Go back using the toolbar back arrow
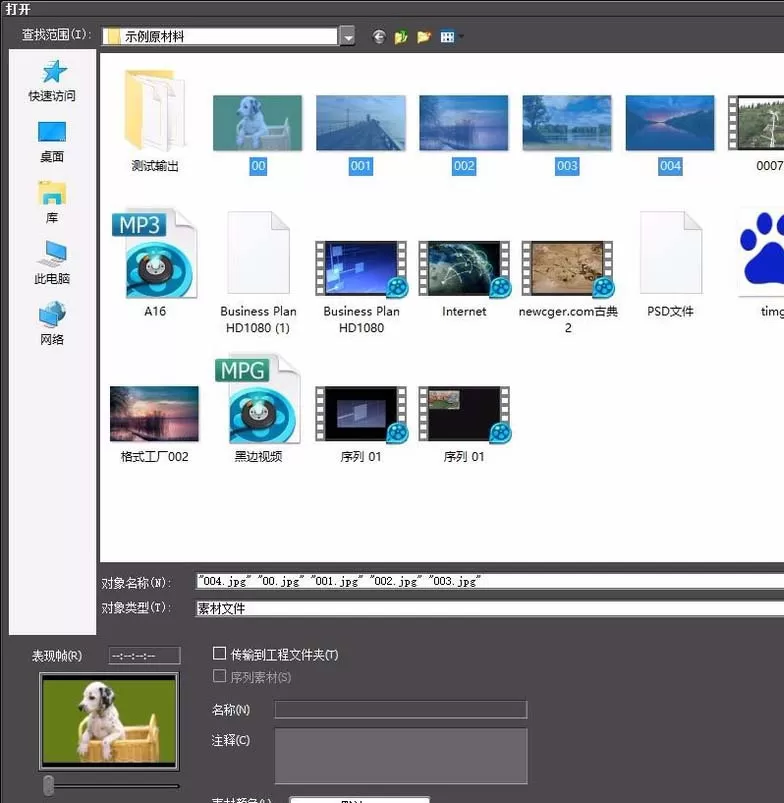Image resolution: width=784 pixels, height=803 pixels. (x=379, y=37)
